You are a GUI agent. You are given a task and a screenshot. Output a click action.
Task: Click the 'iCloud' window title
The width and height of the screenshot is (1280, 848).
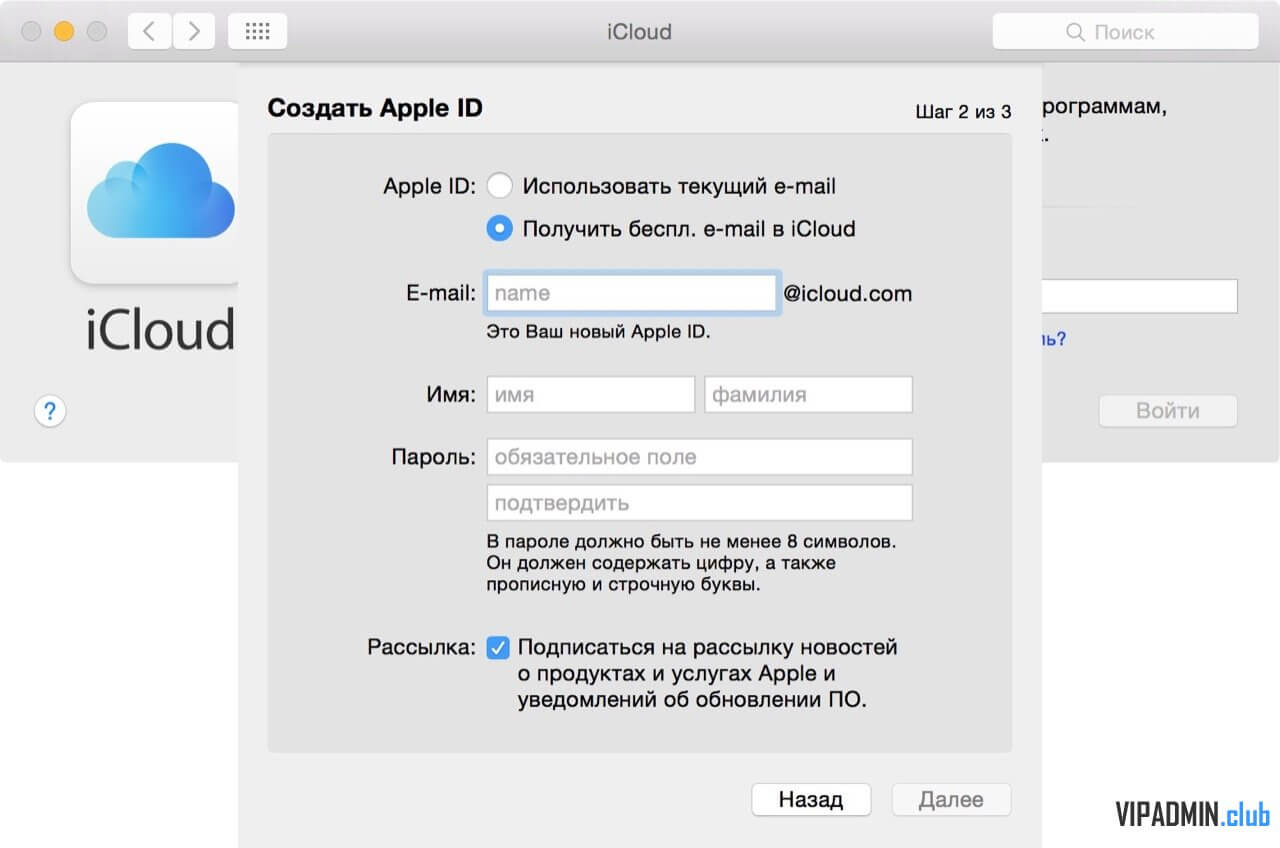click(639, 32)
